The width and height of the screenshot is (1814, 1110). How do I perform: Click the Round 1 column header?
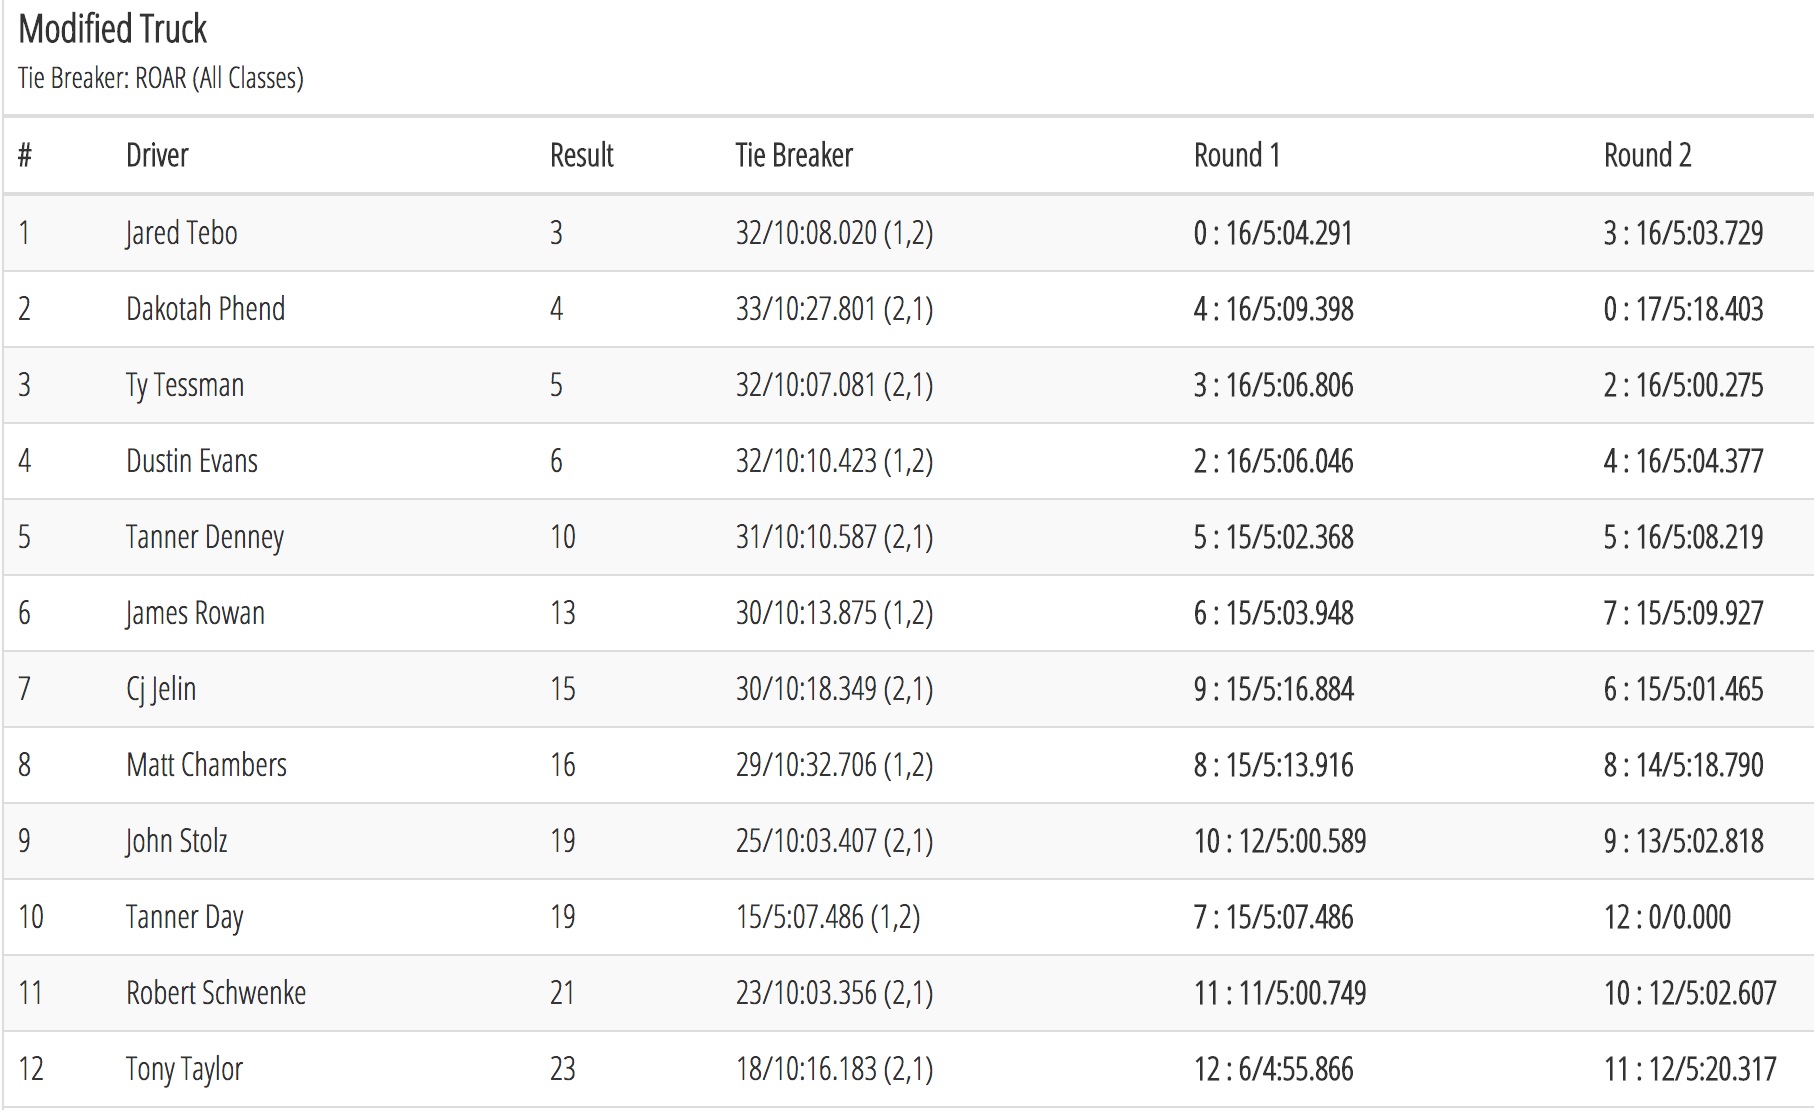tap(1236, 155)
